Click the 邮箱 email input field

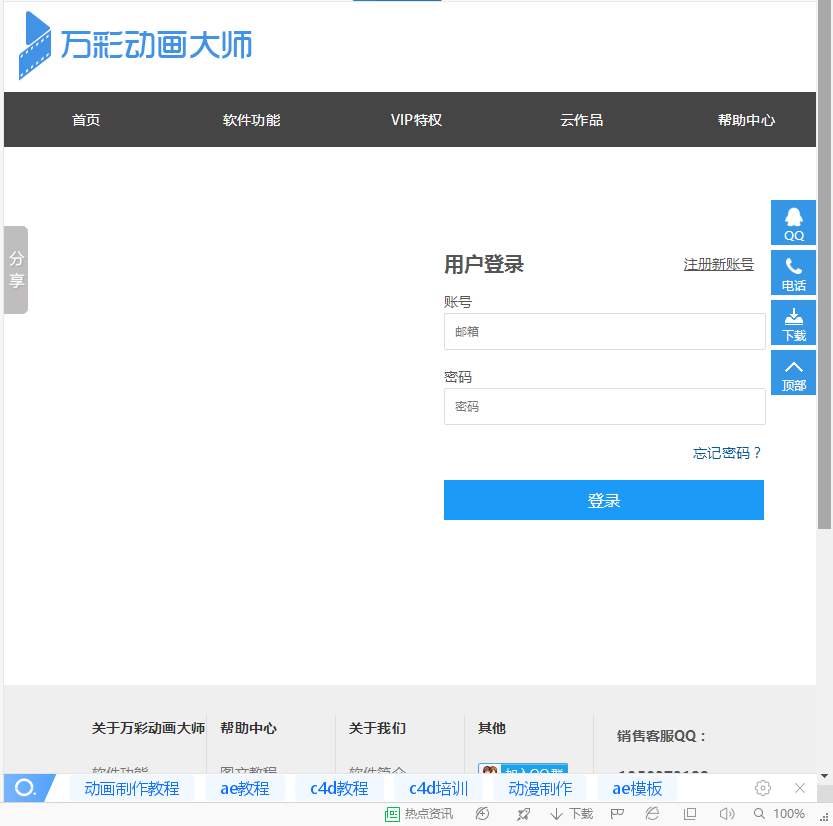coord(604,331)
